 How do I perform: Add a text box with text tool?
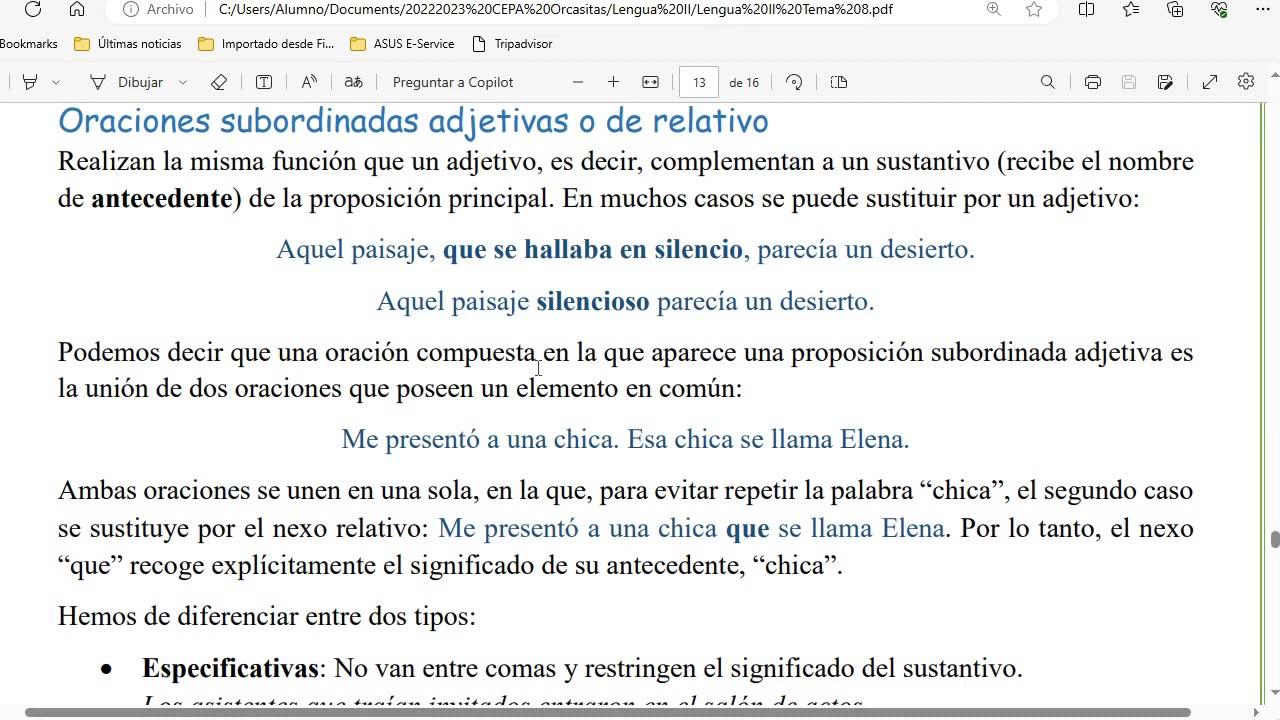click(x=264, y=82)
